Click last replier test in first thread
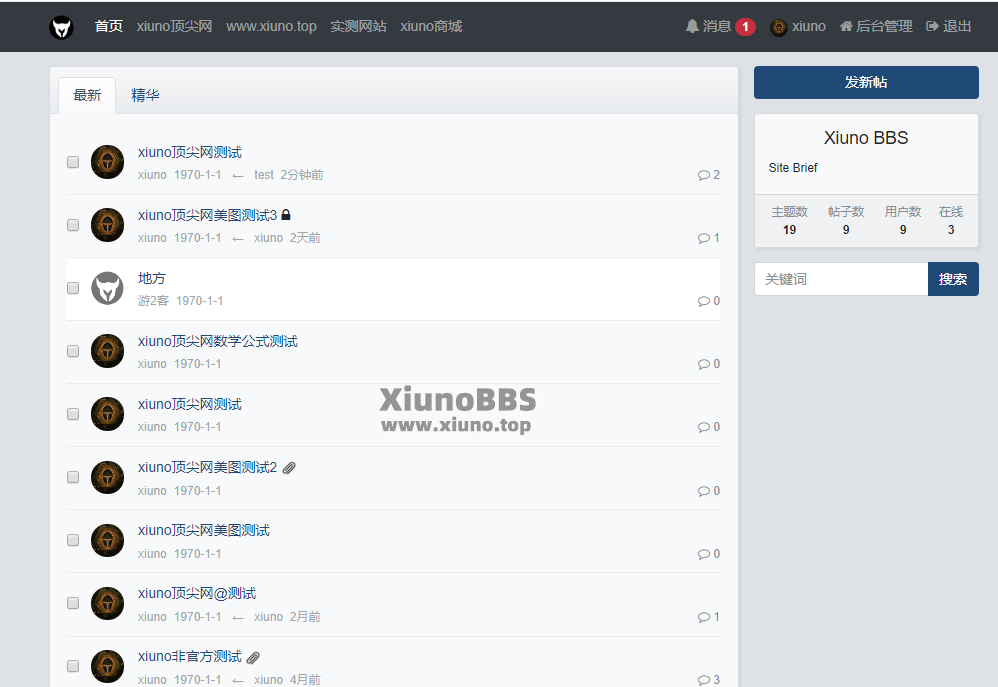 [264, 174]
